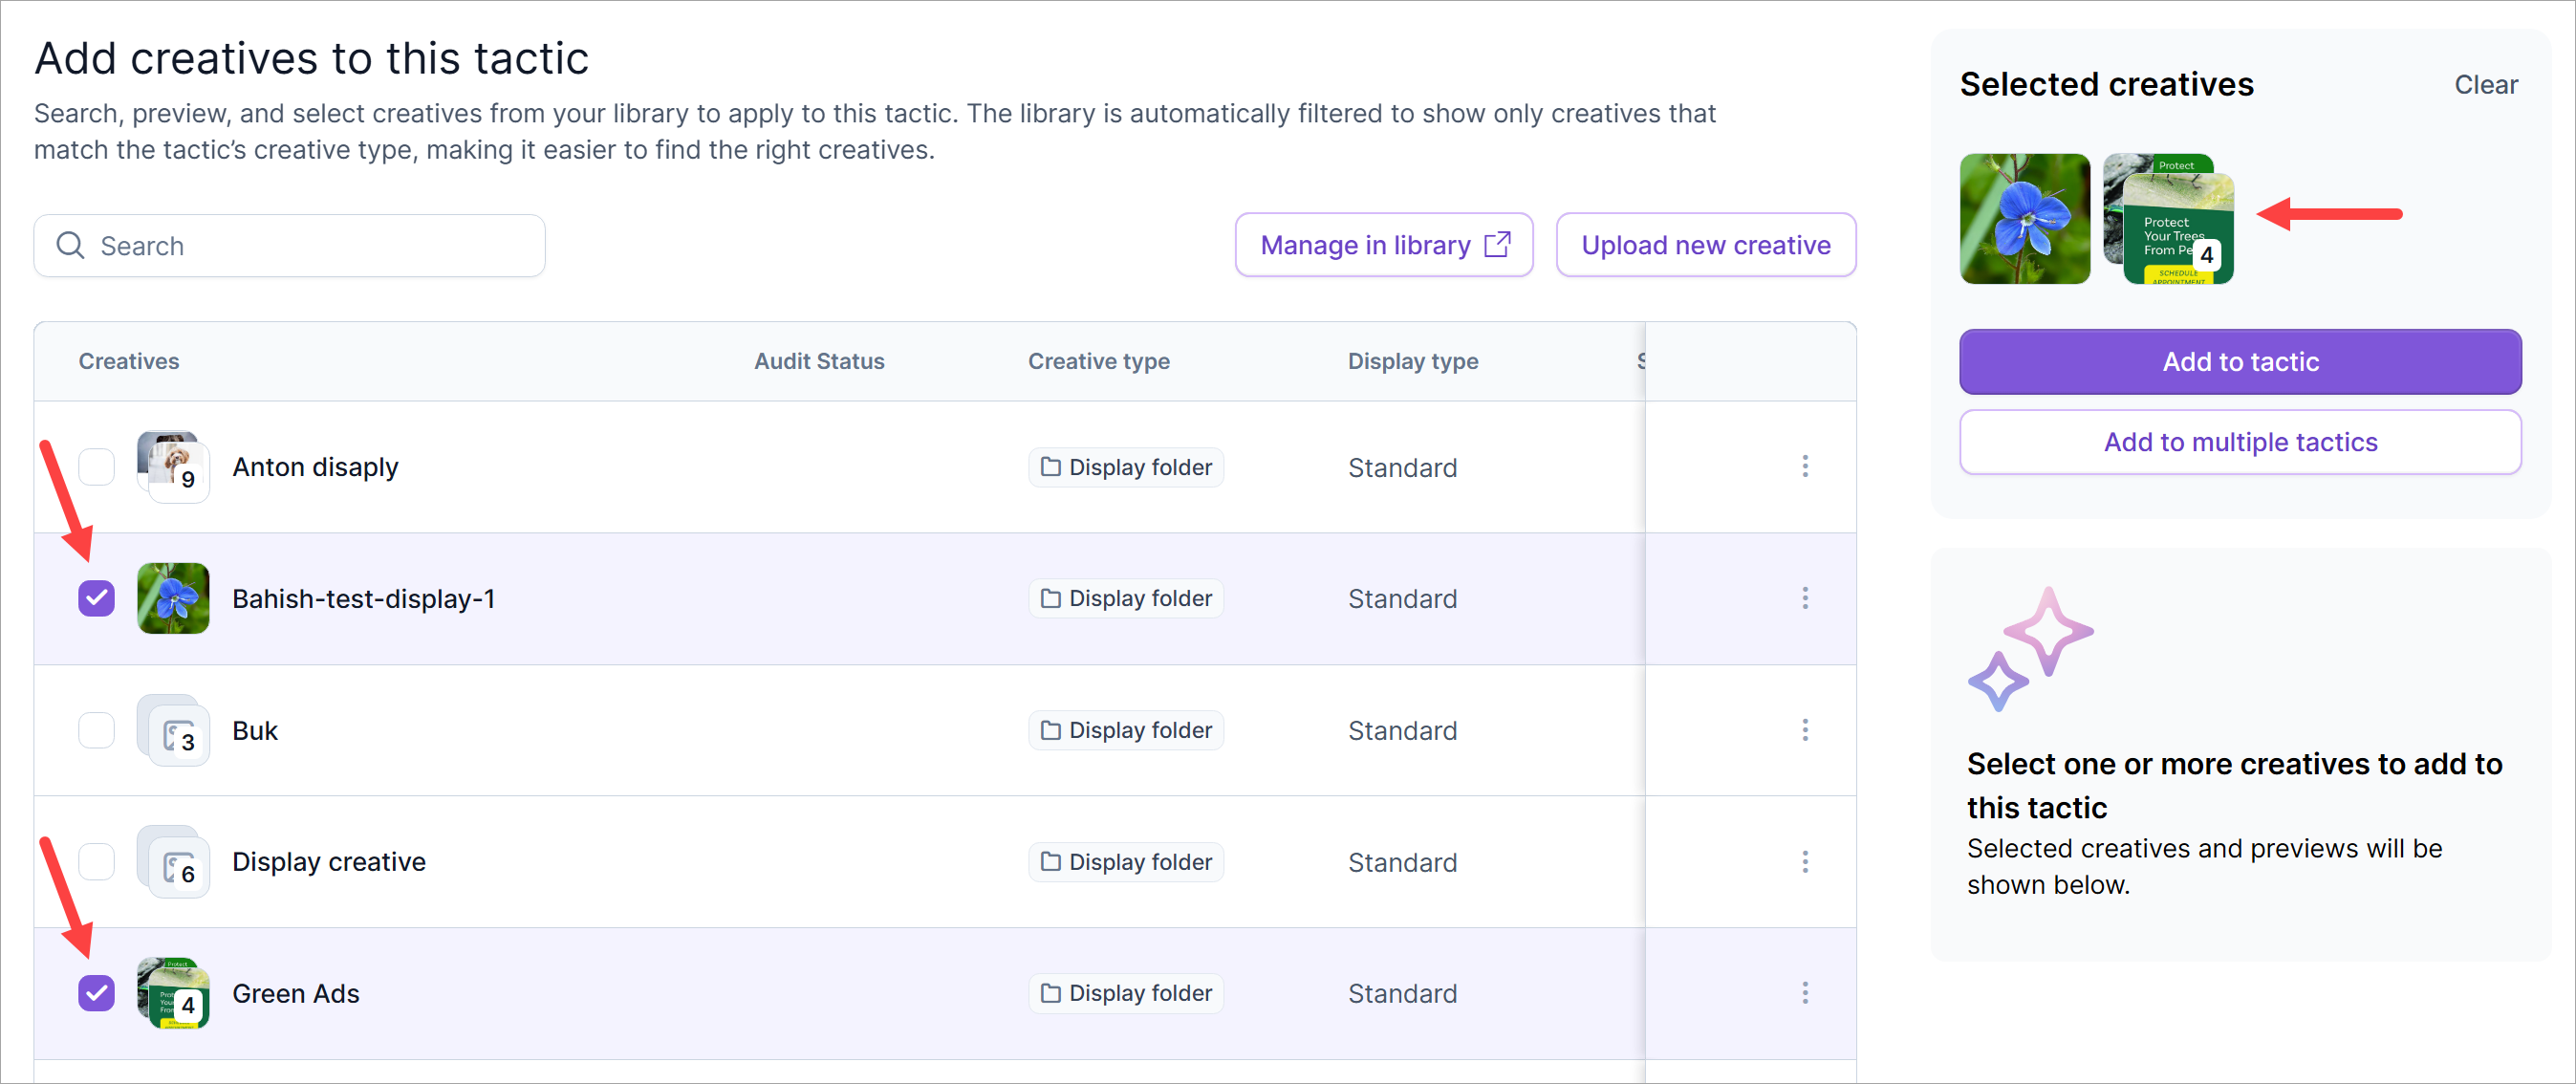Select the Buk creative checkbox
This screenshot has width=2576, height=1084.
click(96, 730)
